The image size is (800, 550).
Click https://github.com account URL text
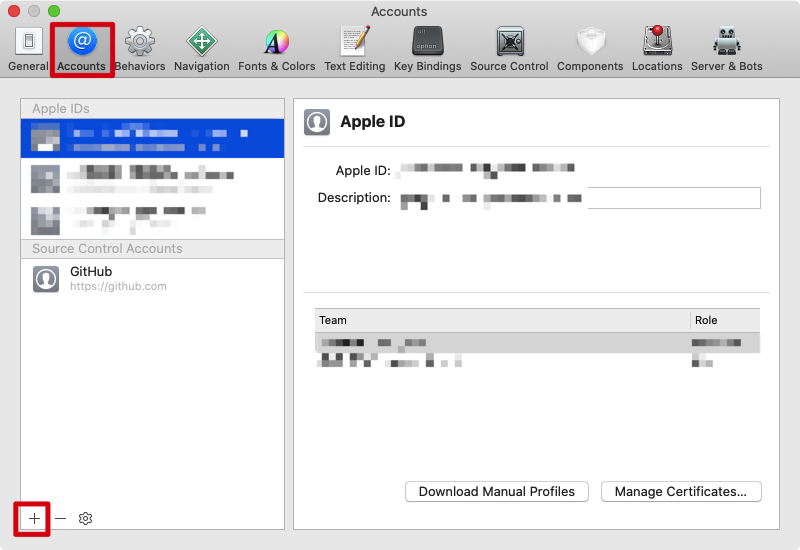pyautogui.click(x=118, y=286)
